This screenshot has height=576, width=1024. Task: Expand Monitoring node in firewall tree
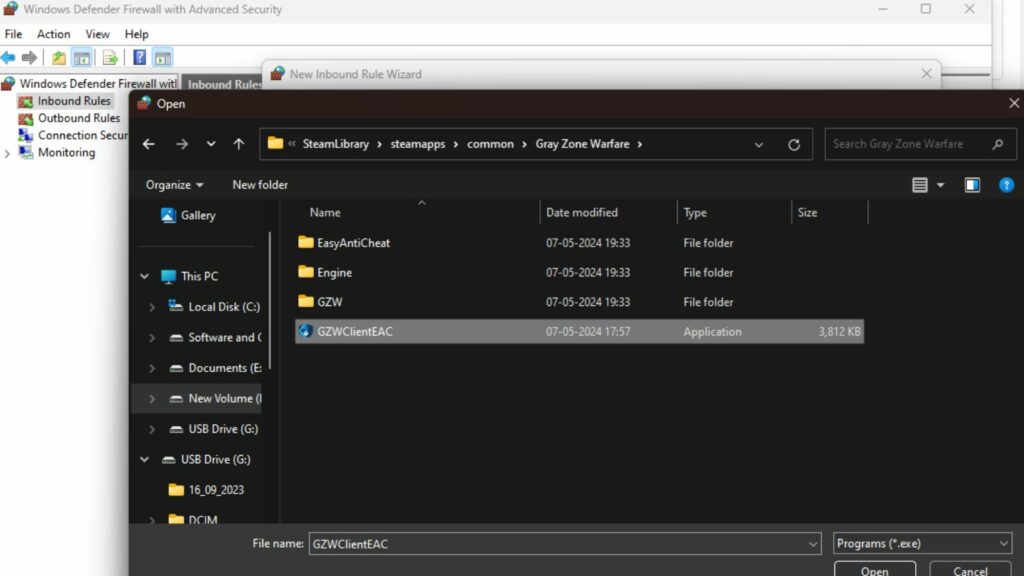(7, 153)
